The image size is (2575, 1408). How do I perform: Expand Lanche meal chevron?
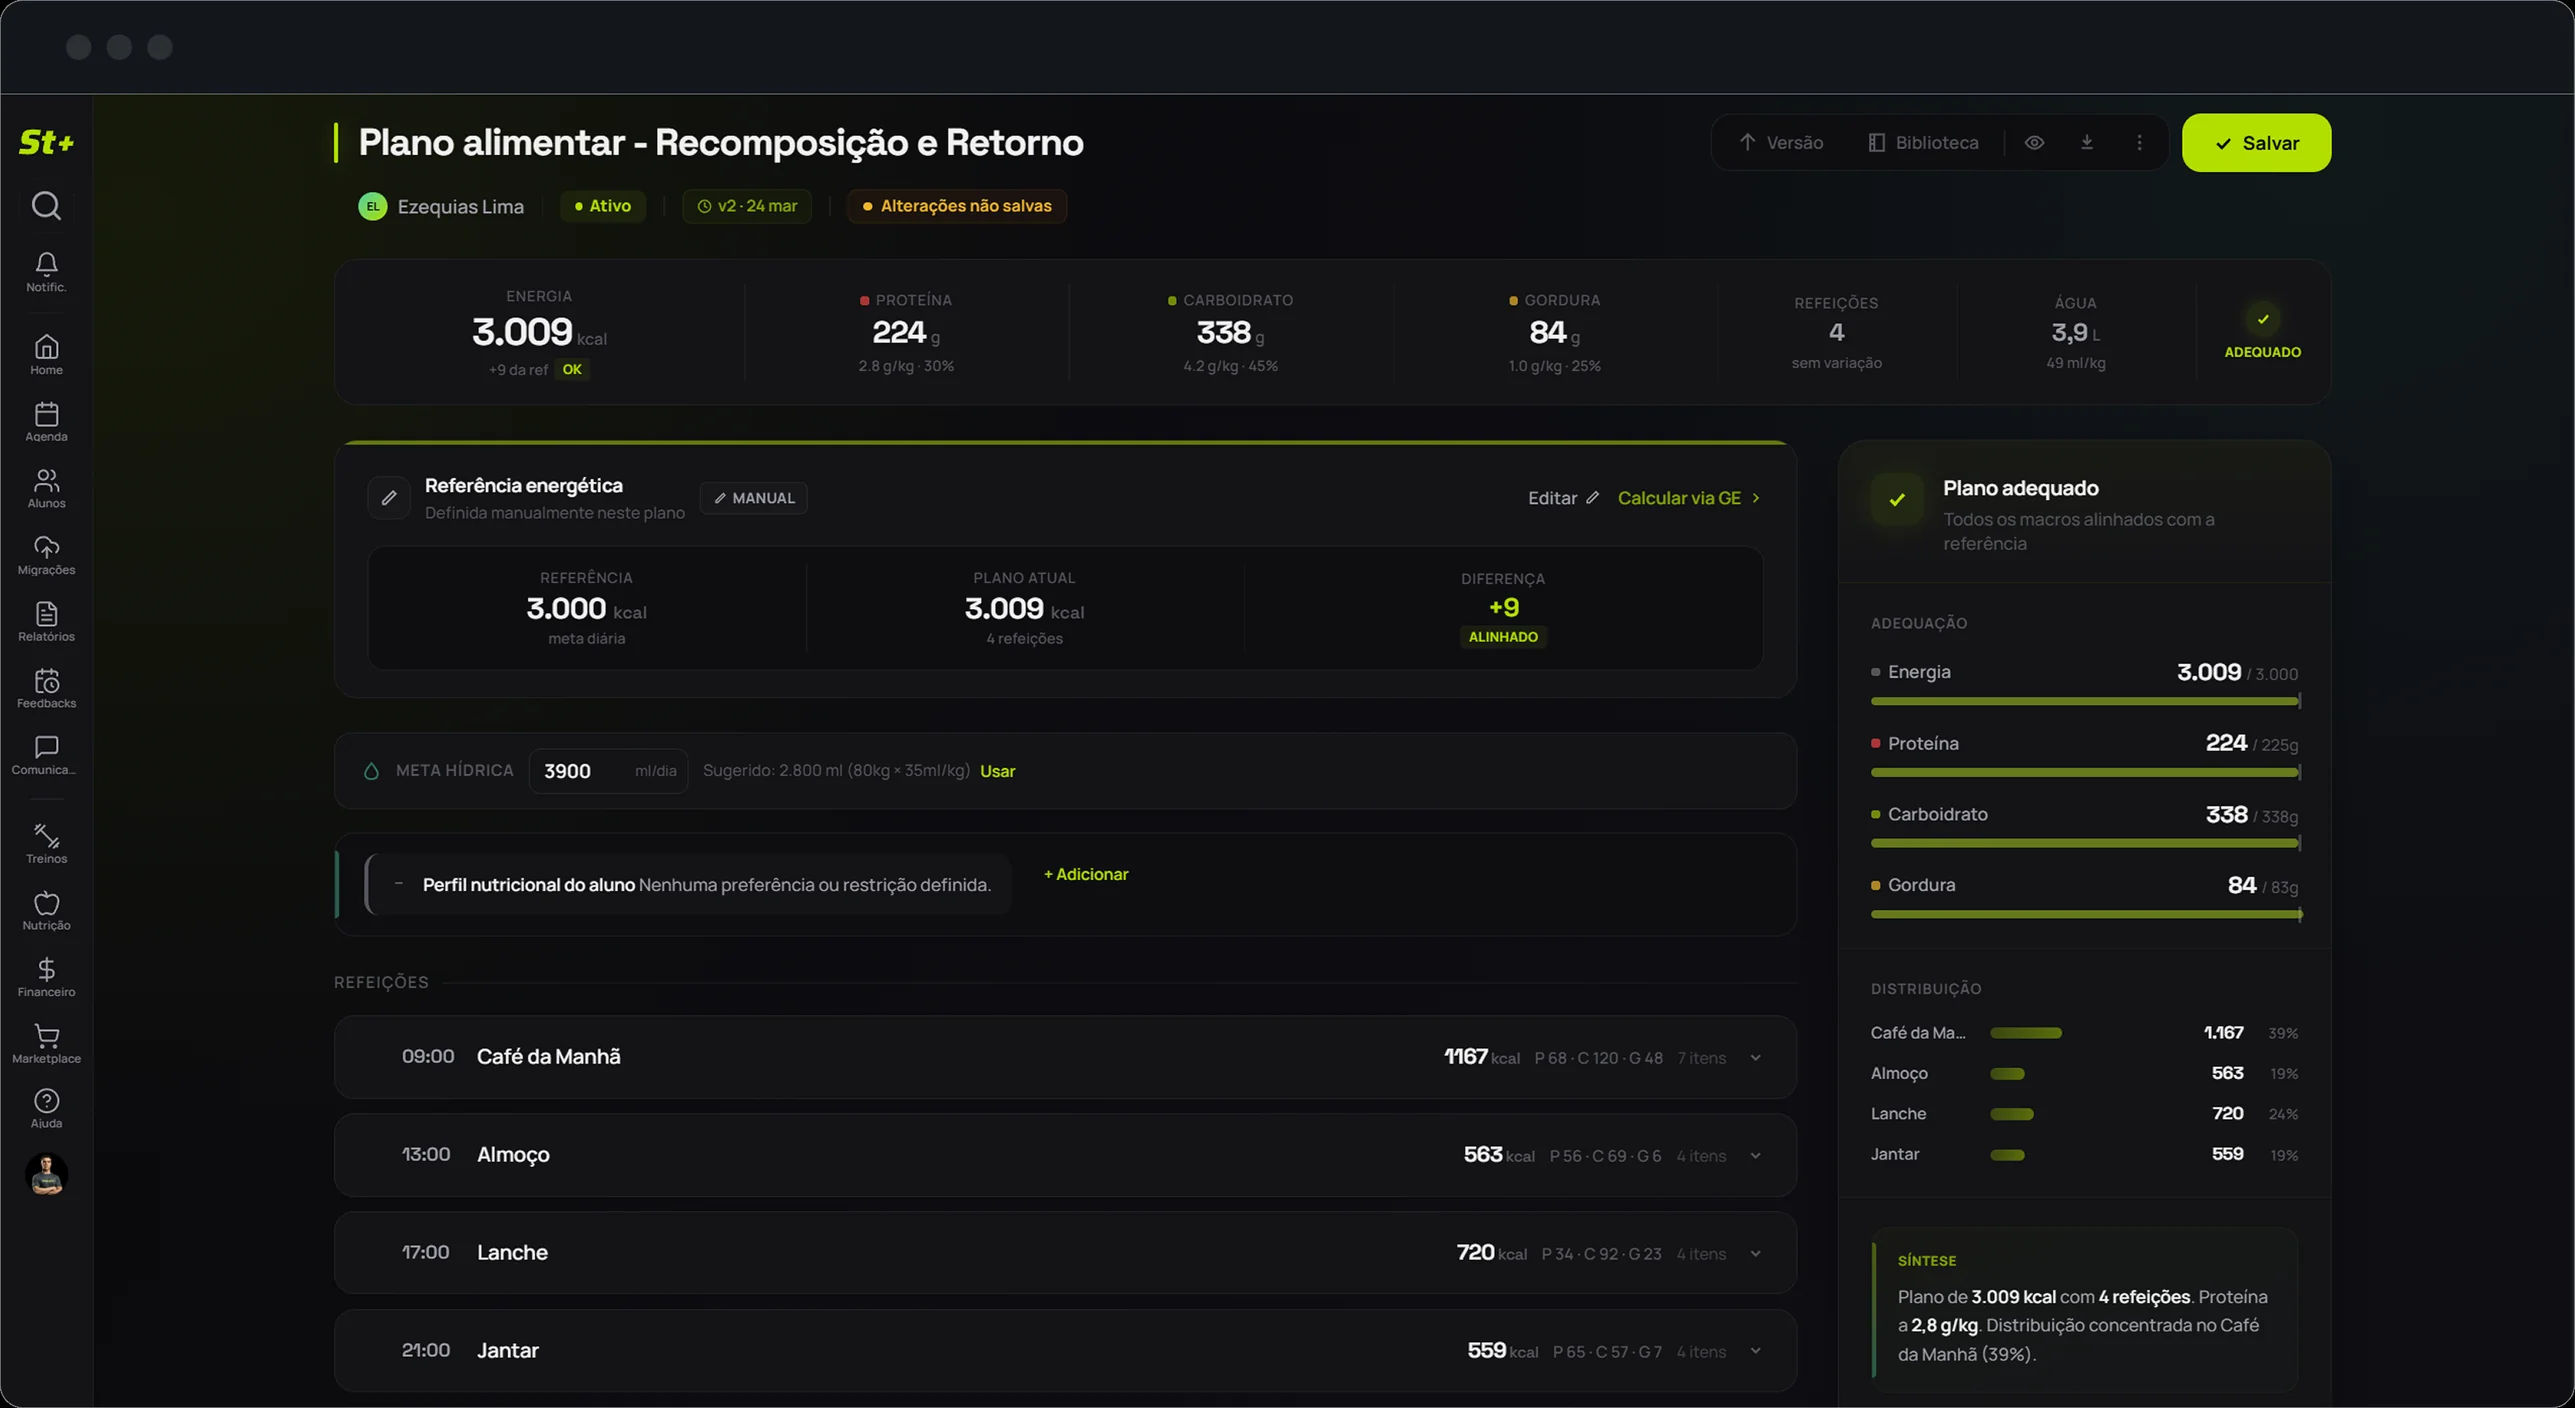pyautogui.click(x=1755, y=1254)
